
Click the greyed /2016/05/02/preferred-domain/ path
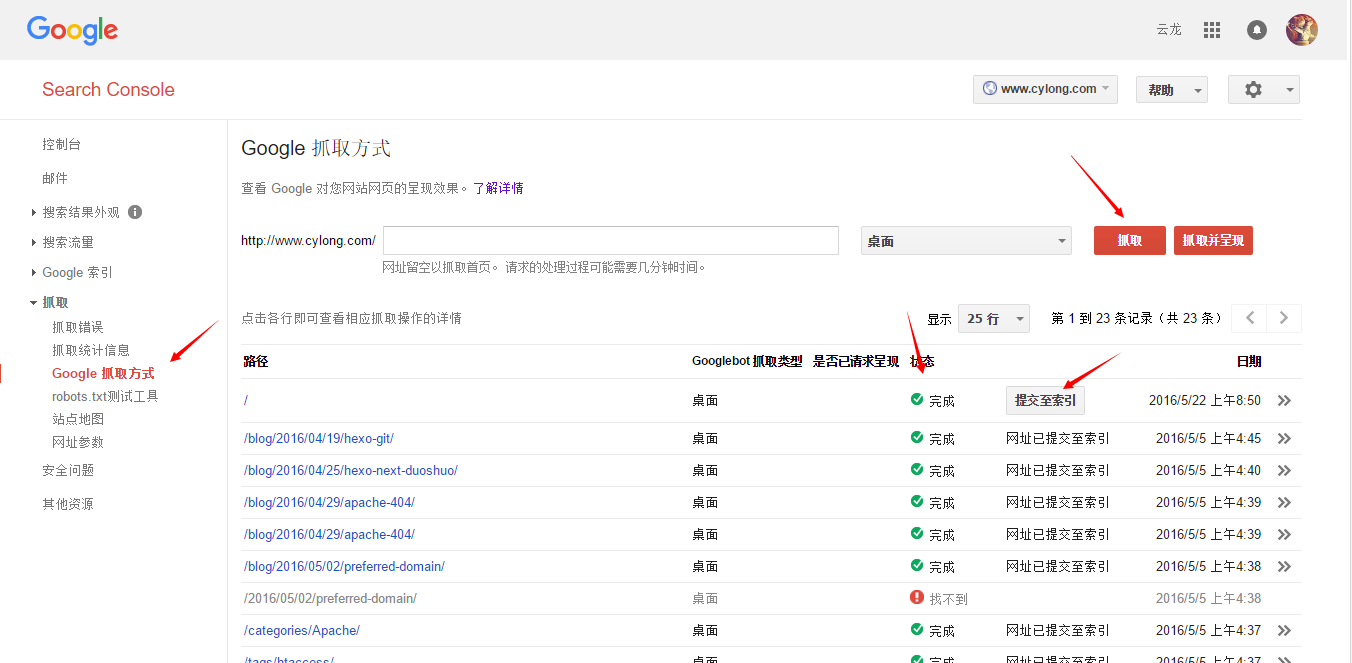pos(330,598)
